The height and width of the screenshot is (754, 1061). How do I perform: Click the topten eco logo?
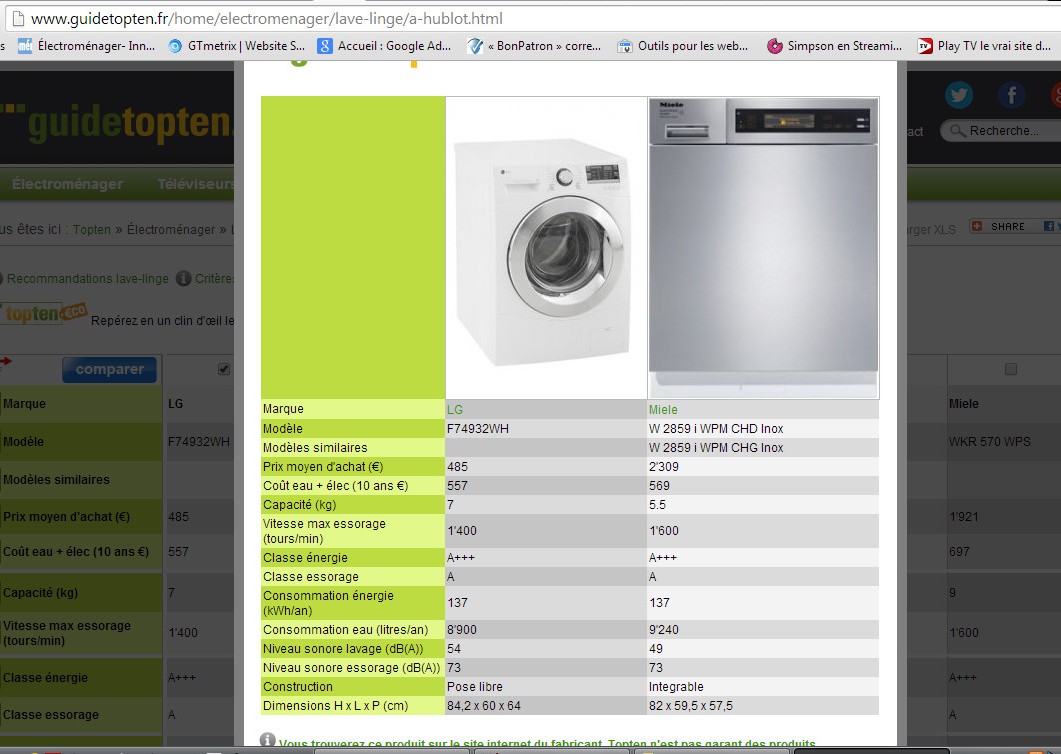coord(45,313)
